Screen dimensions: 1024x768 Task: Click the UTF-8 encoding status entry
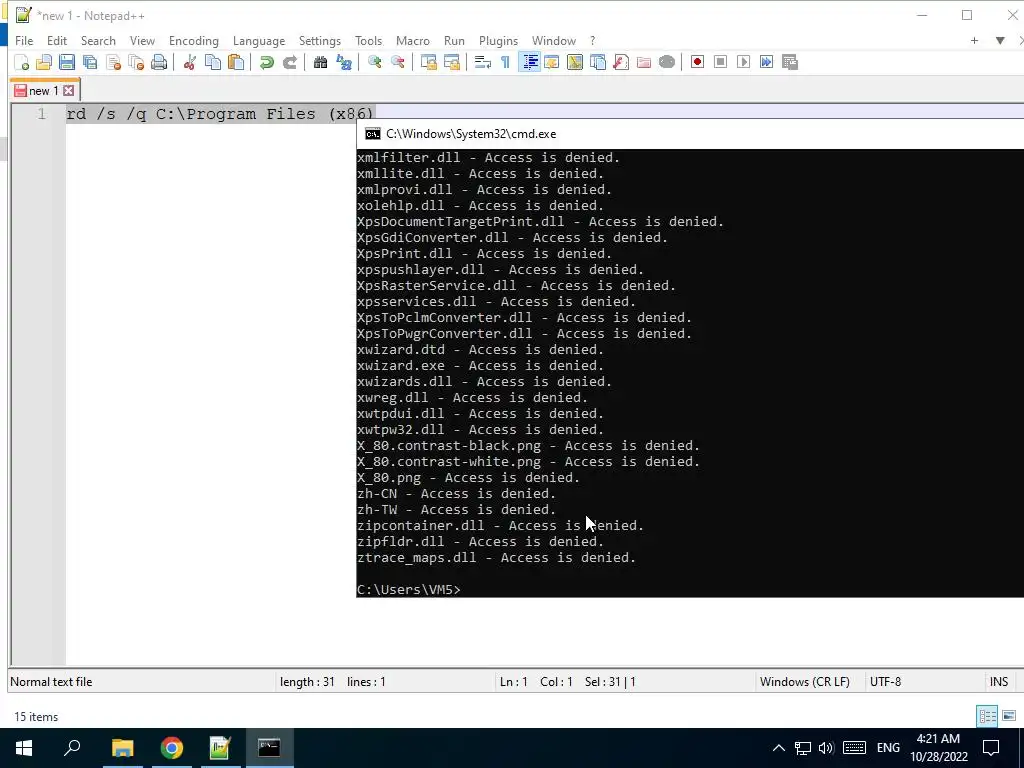click(x=885, y=682)
